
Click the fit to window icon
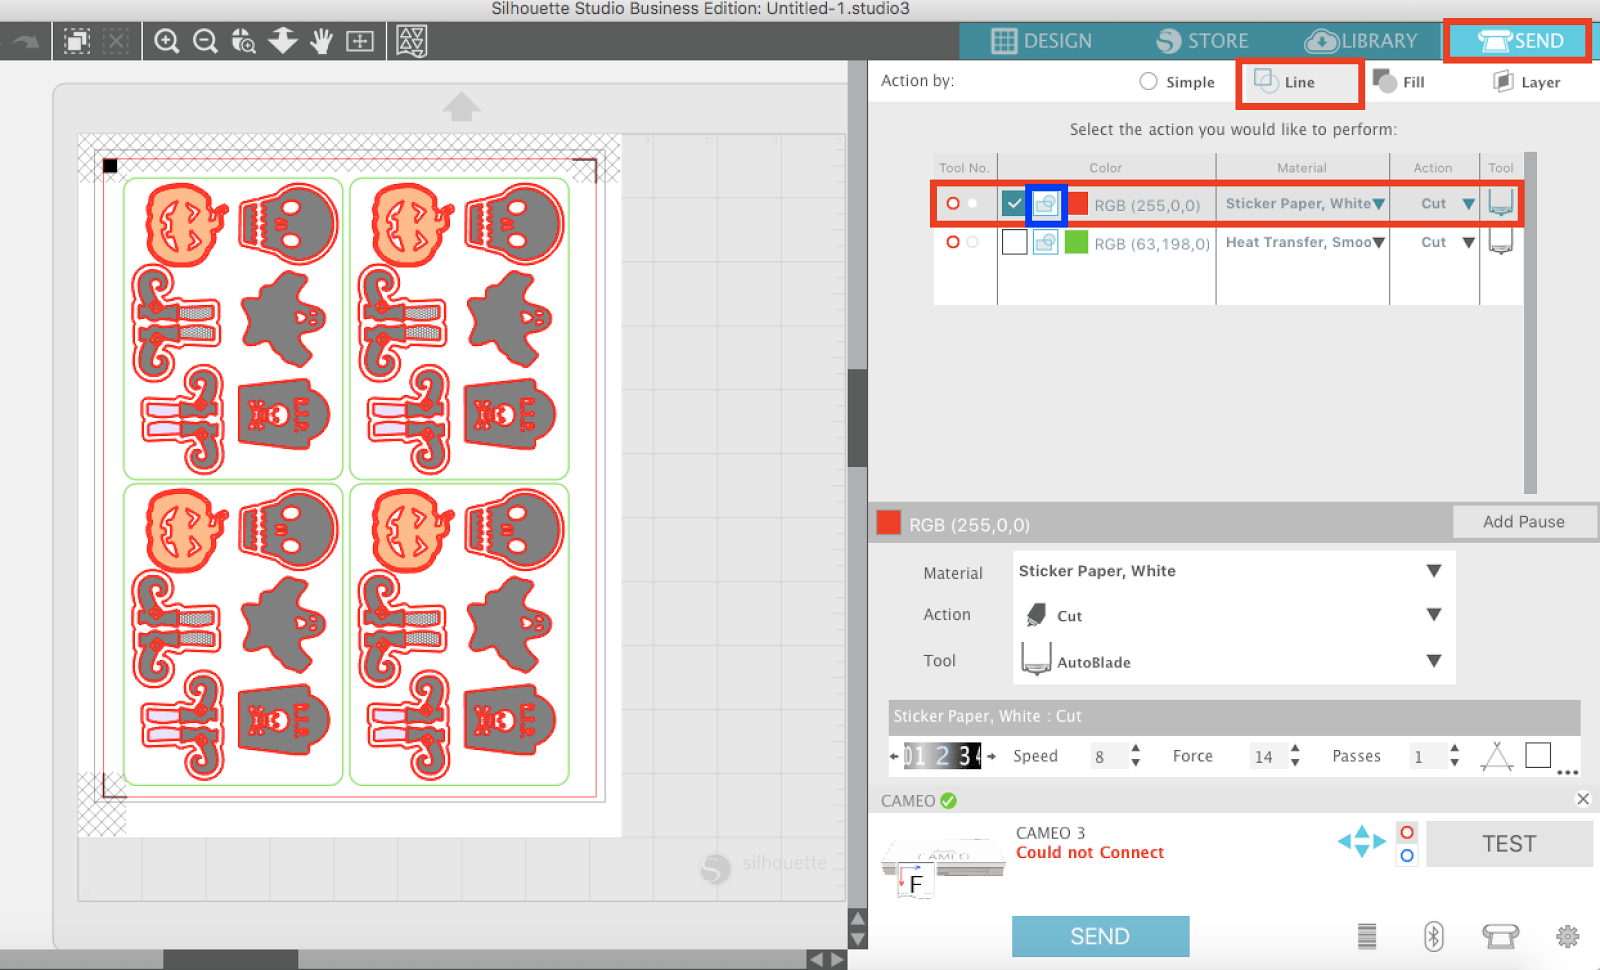click(360, 41)
